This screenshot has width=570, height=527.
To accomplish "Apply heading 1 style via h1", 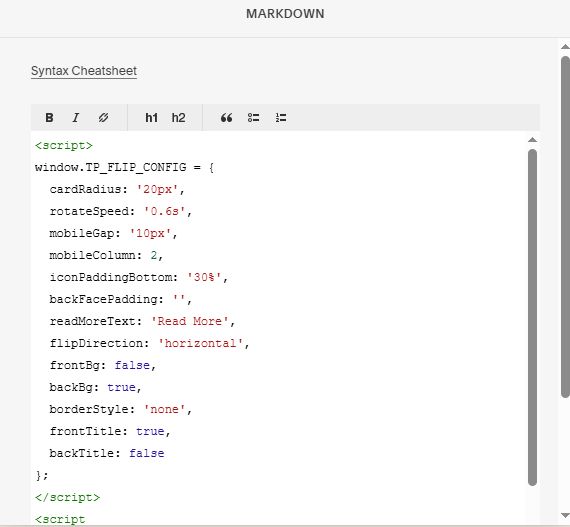I will coord(151,118).
